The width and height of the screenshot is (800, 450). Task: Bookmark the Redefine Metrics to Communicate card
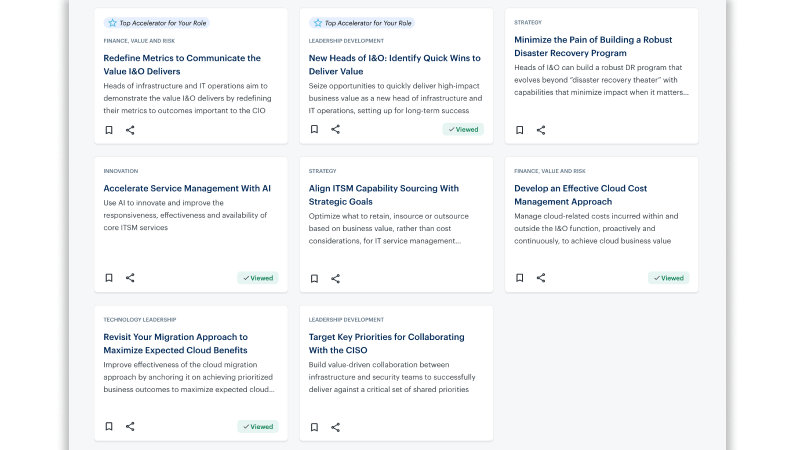click(x=109, y=130)
